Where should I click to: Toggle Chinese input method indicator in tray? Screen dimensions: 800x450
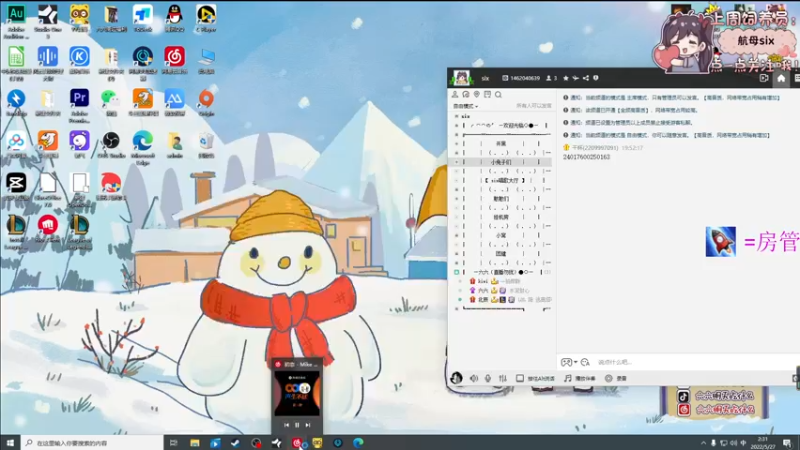743,443
